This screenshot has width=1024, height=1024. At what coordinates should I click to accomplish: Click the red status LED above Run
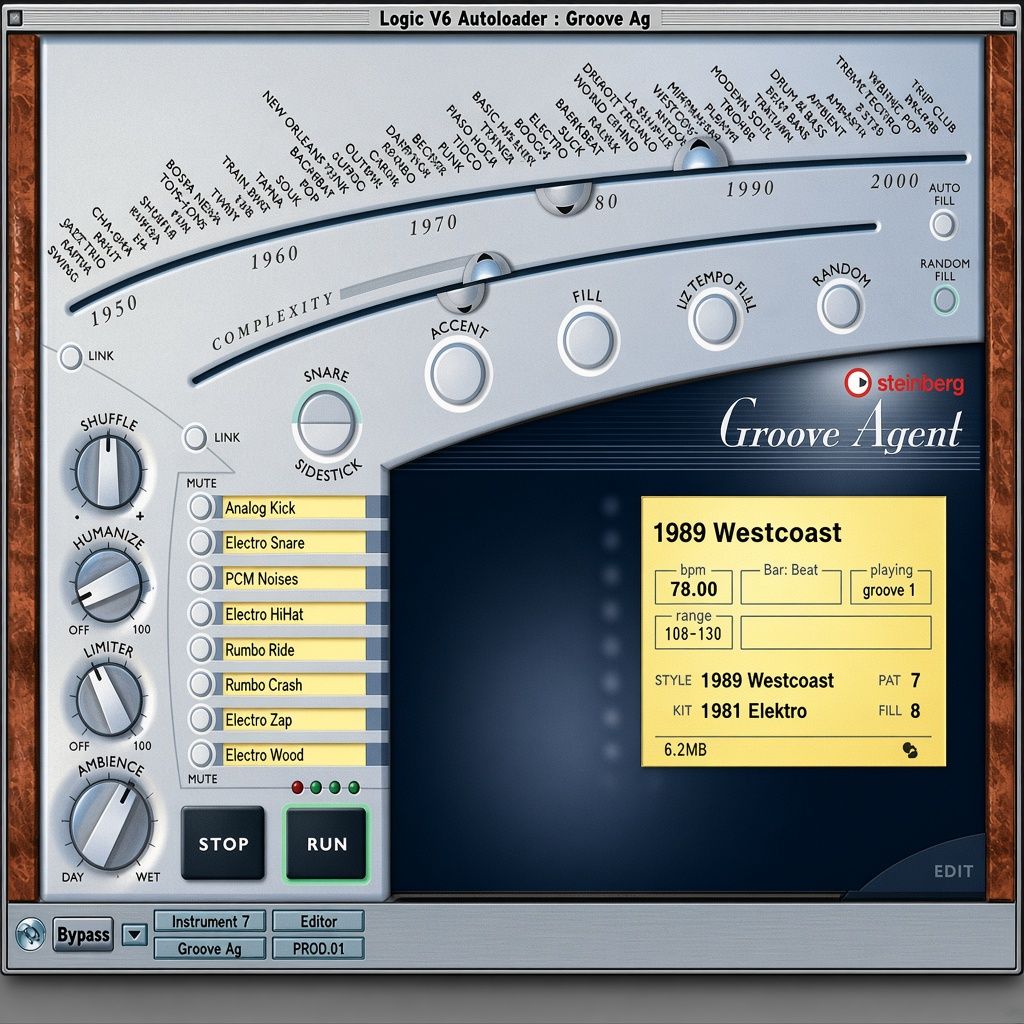click(x=297, y=787)
